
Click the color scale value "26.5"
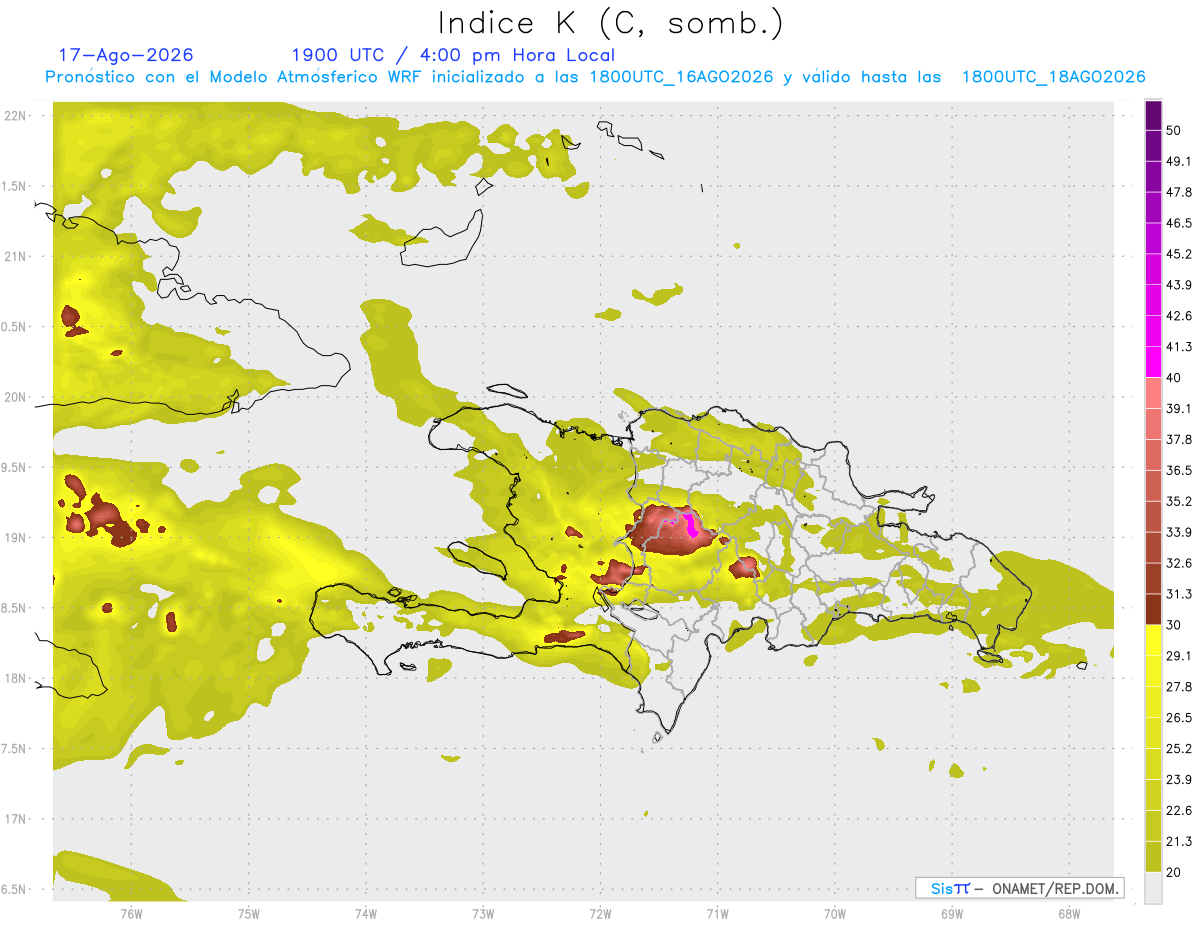coord(1178,718)
